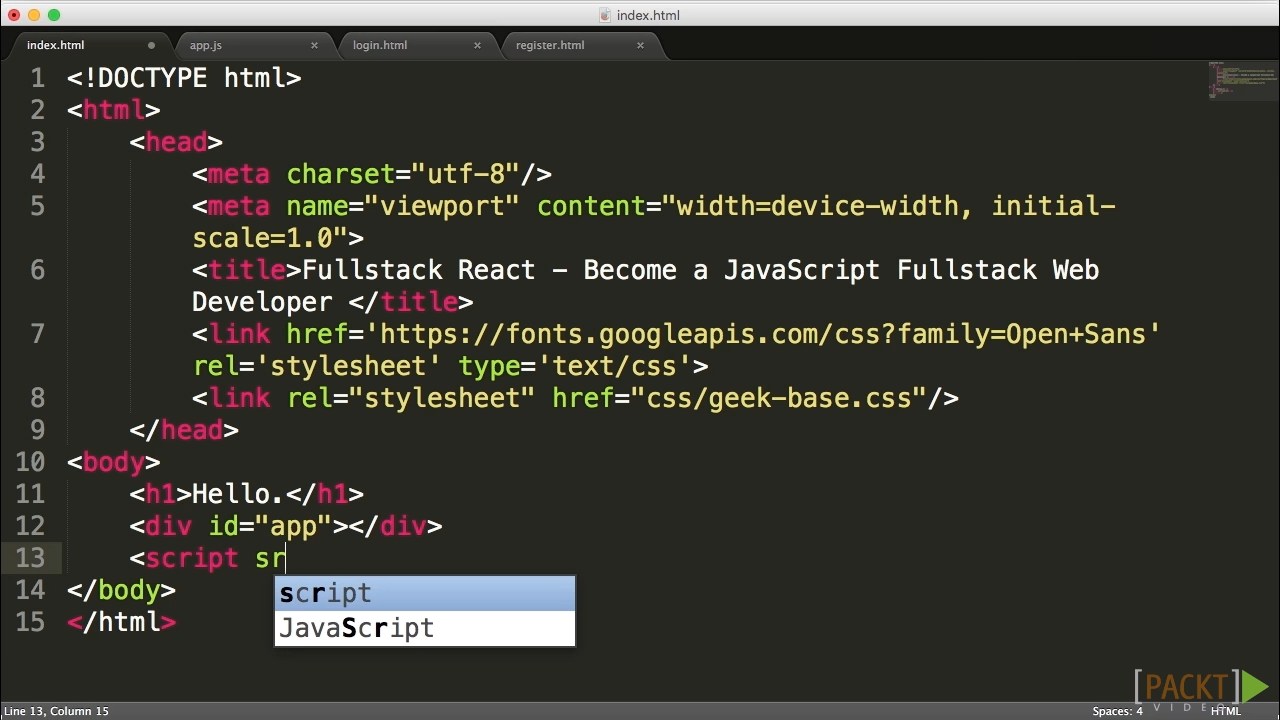Close the app.js tab
Viewport: 1280px width, 720px height.
(x=314, y=45)
